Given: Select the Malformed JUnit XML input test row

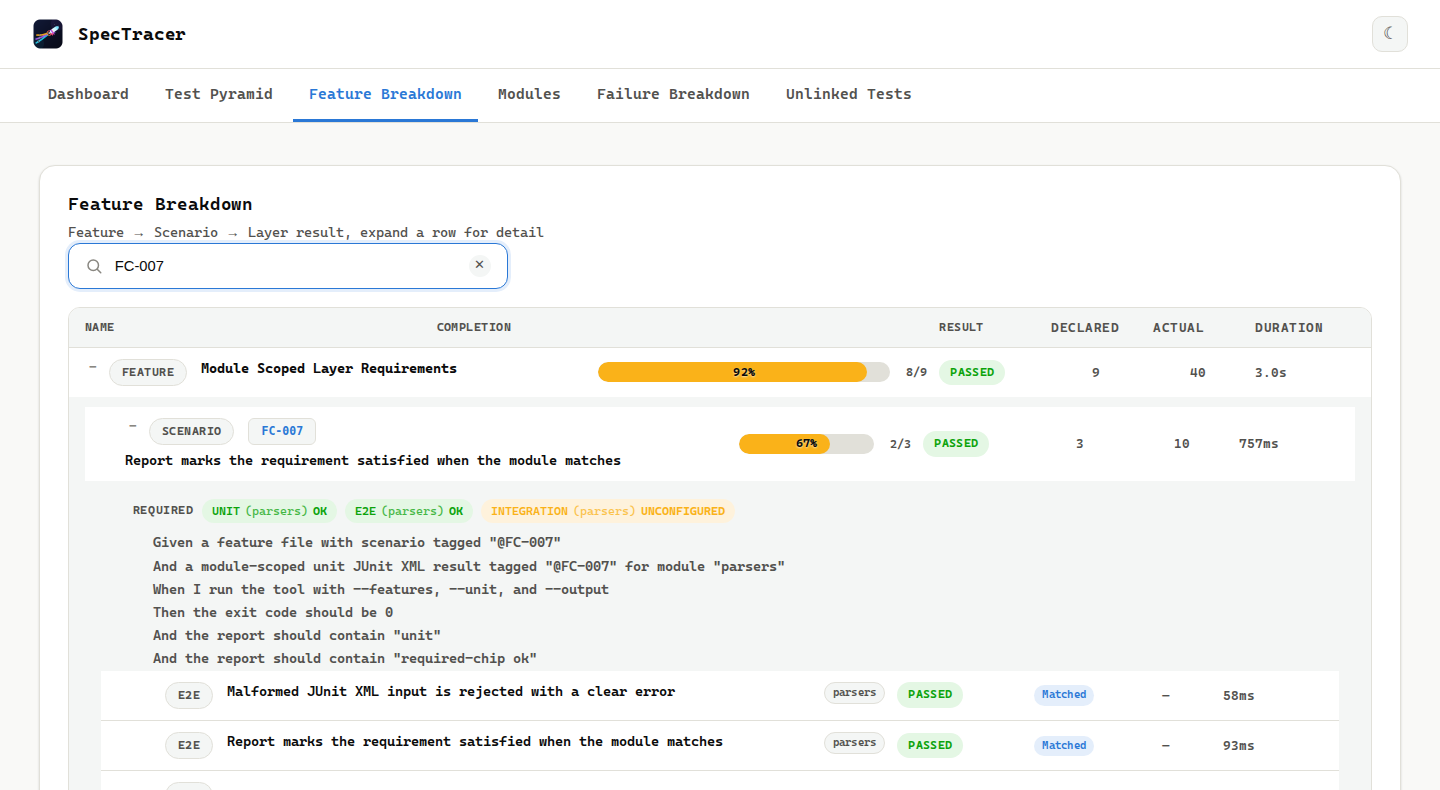Looking at the screenshot, I should tap(720, 695).
